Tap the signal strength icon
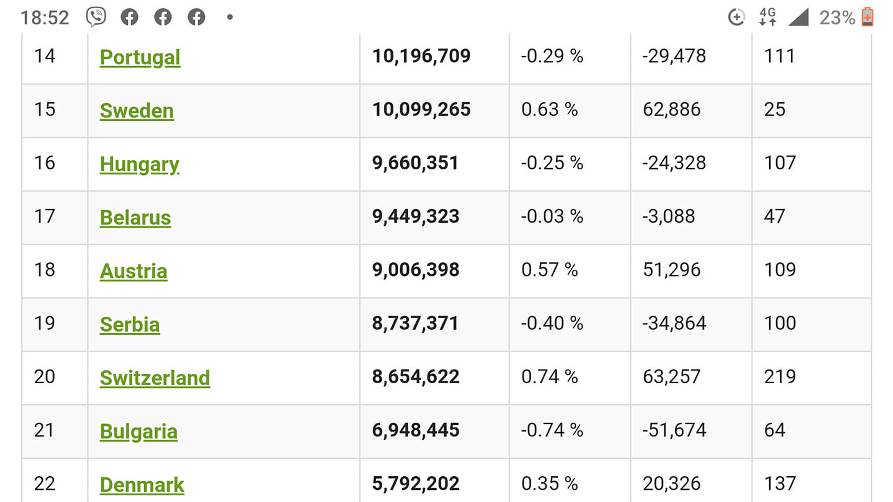893x502 pixels. click(798, 17)
